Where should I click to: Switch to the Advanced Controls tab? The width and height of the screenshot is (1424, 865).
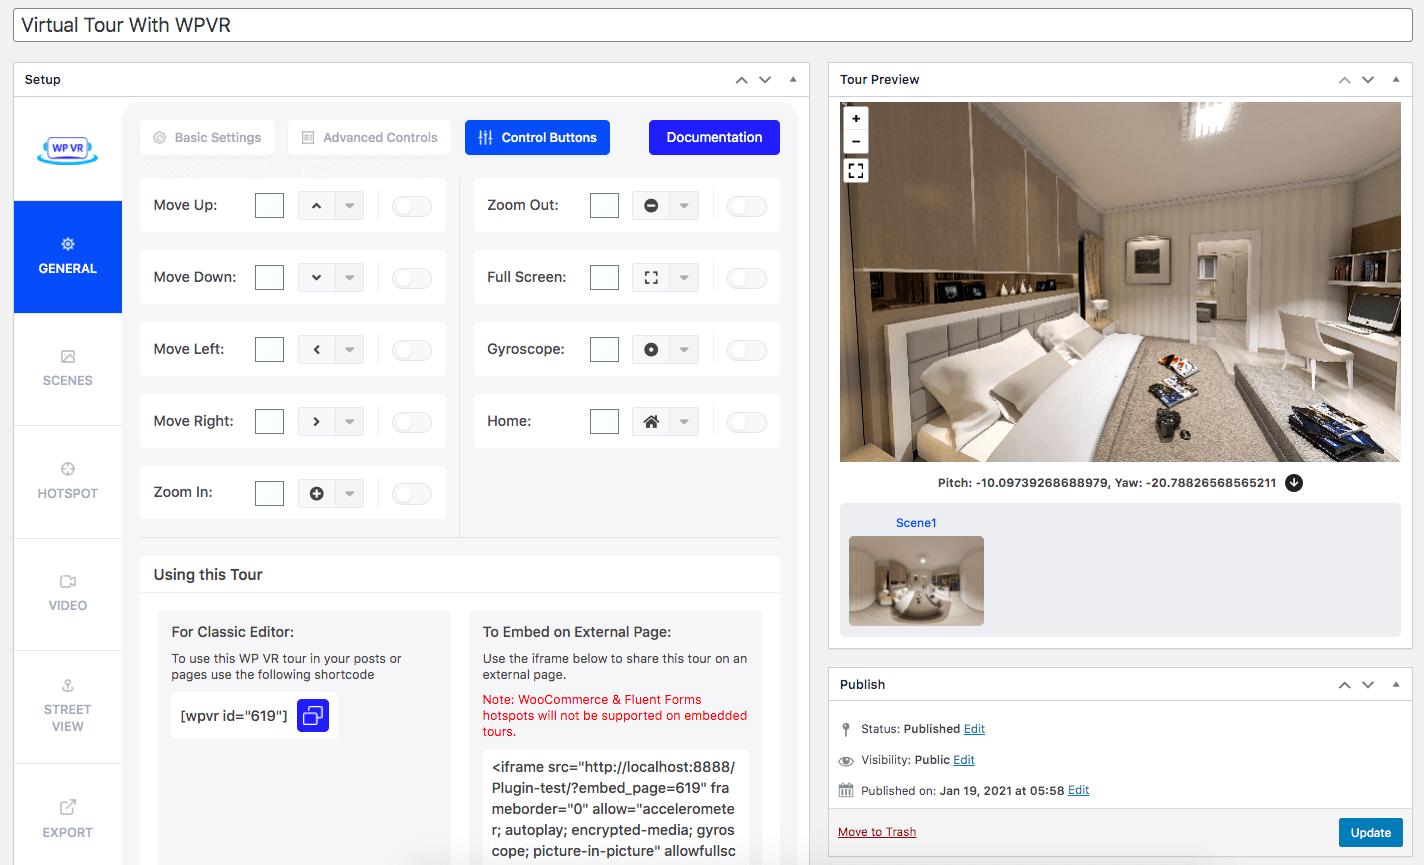[369, 138]
